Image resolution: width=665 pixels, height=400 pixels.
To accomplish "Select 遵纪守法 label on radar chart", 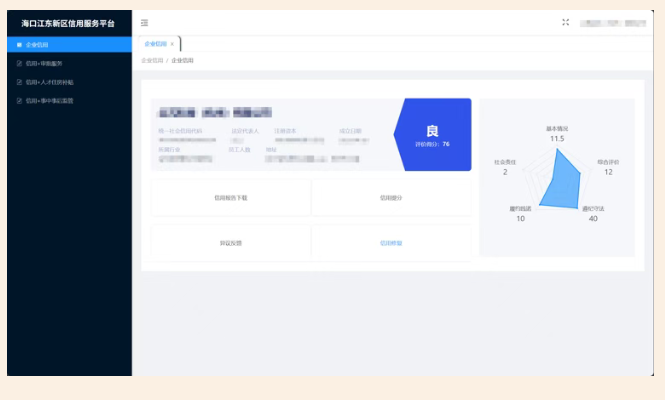I will point(593,208).
